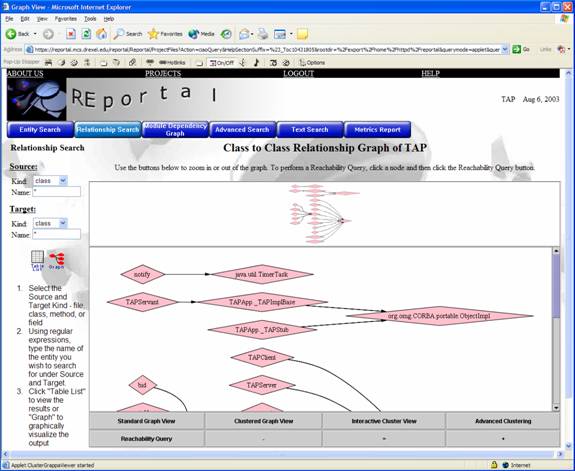The image size is (575, 471).
Task: Click the Refresh page icon
Action: point(86,34)
